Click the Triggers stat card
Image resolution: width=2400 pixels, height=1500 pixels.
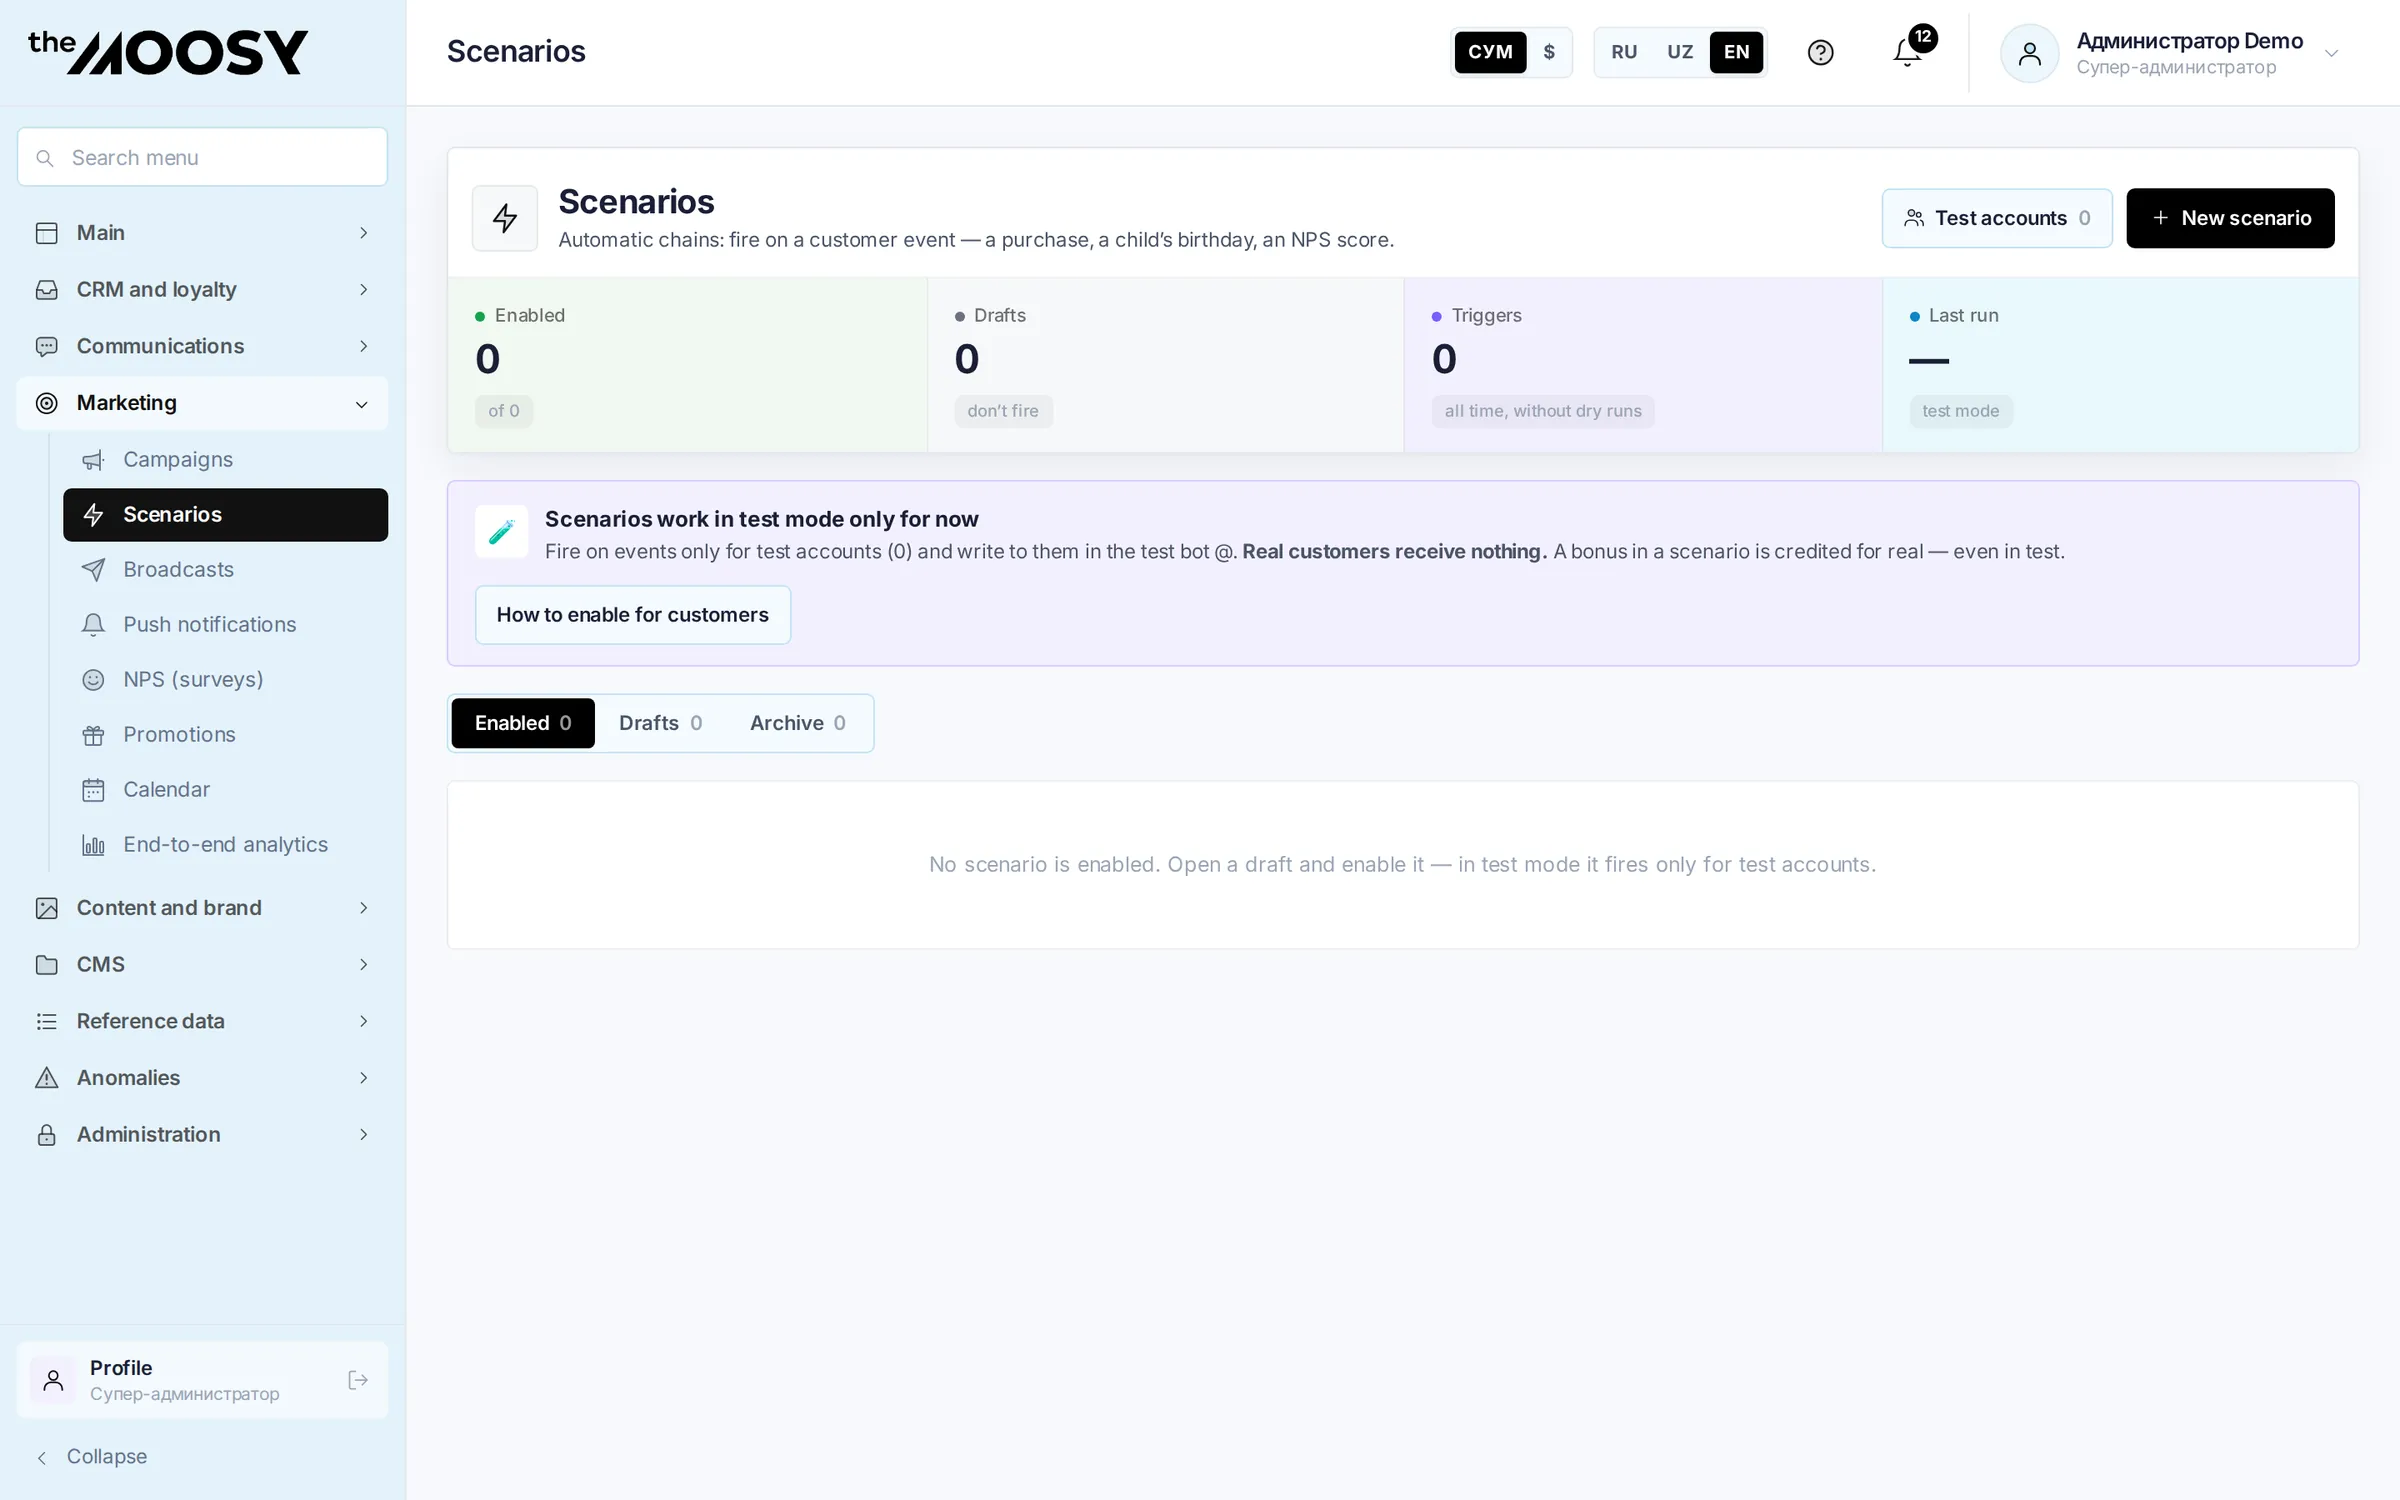coord(1643,365)
